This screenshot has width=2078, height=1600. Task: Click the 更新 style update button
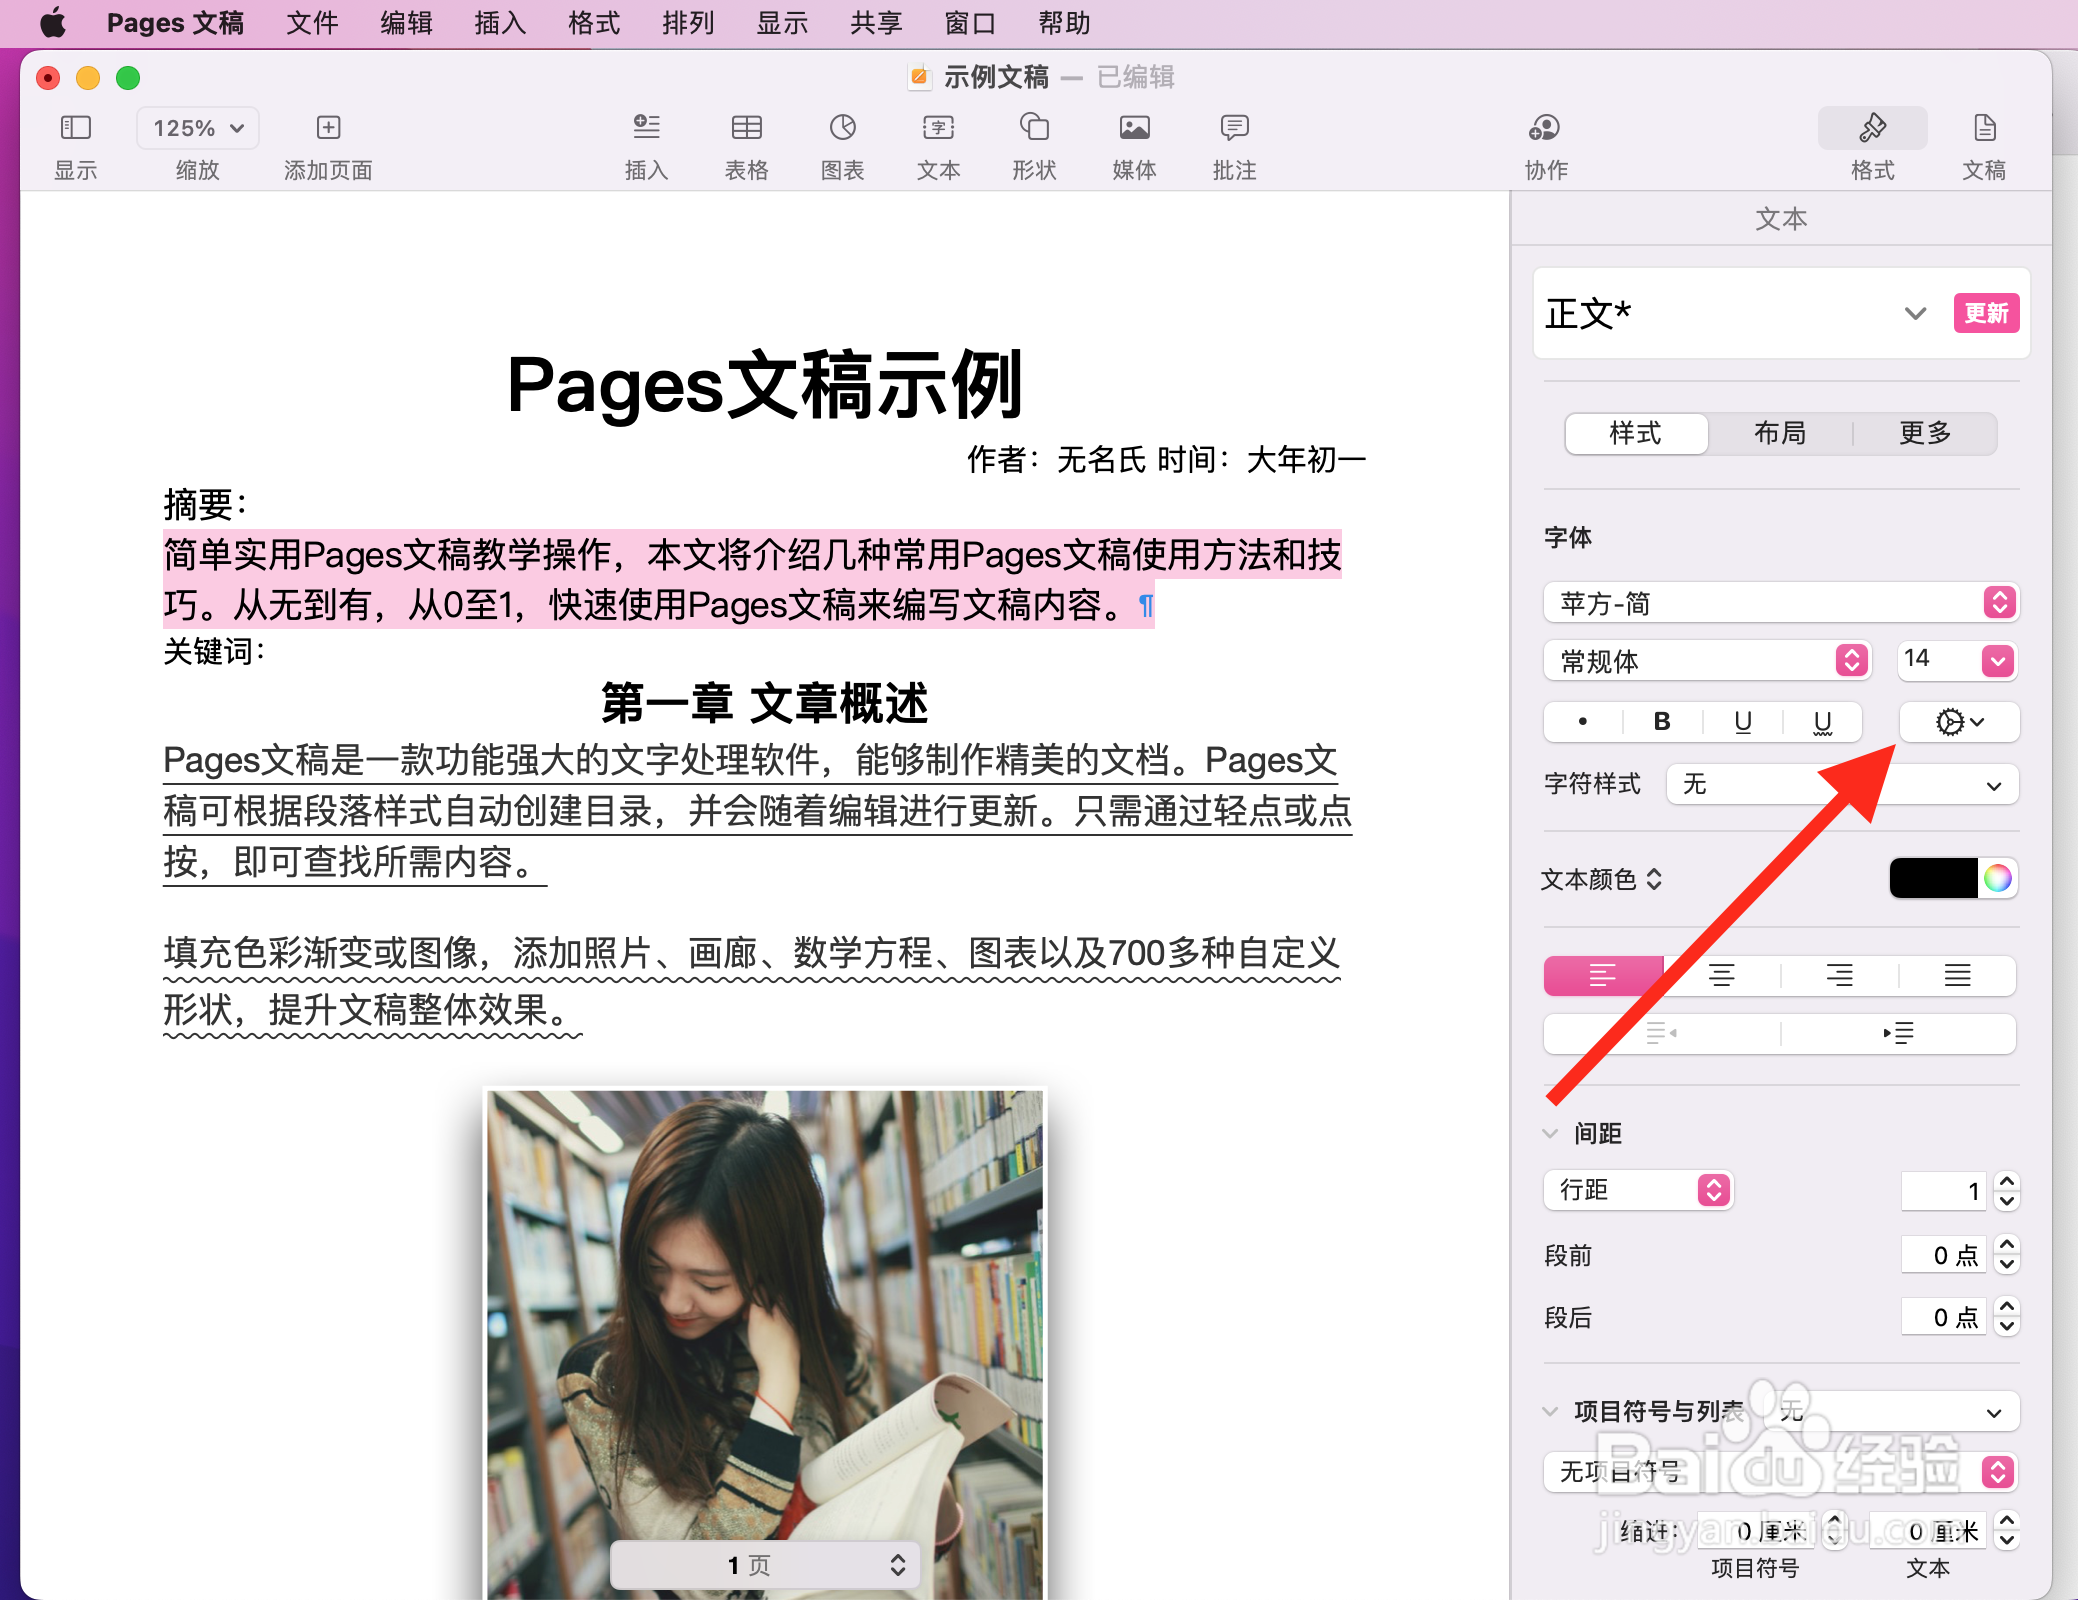pyautogui.click(x=1986, y=313)
